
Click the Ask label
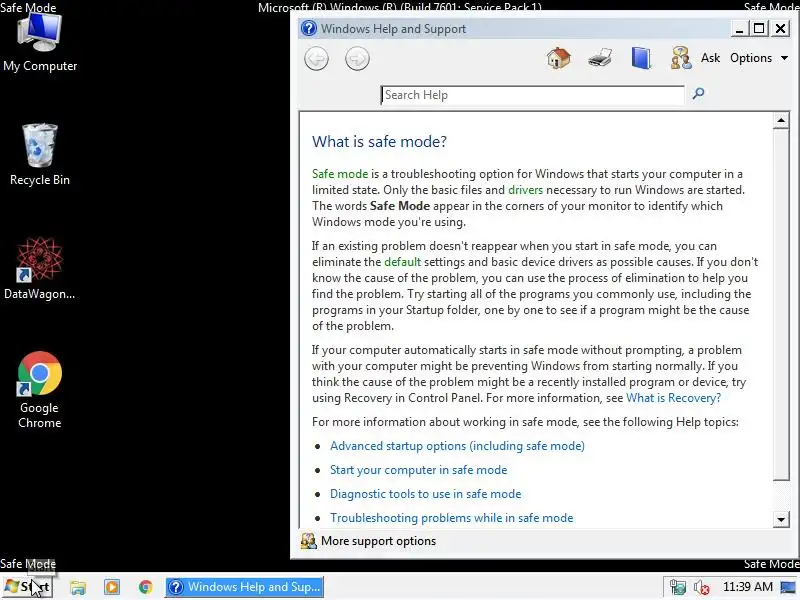(710, 58)
